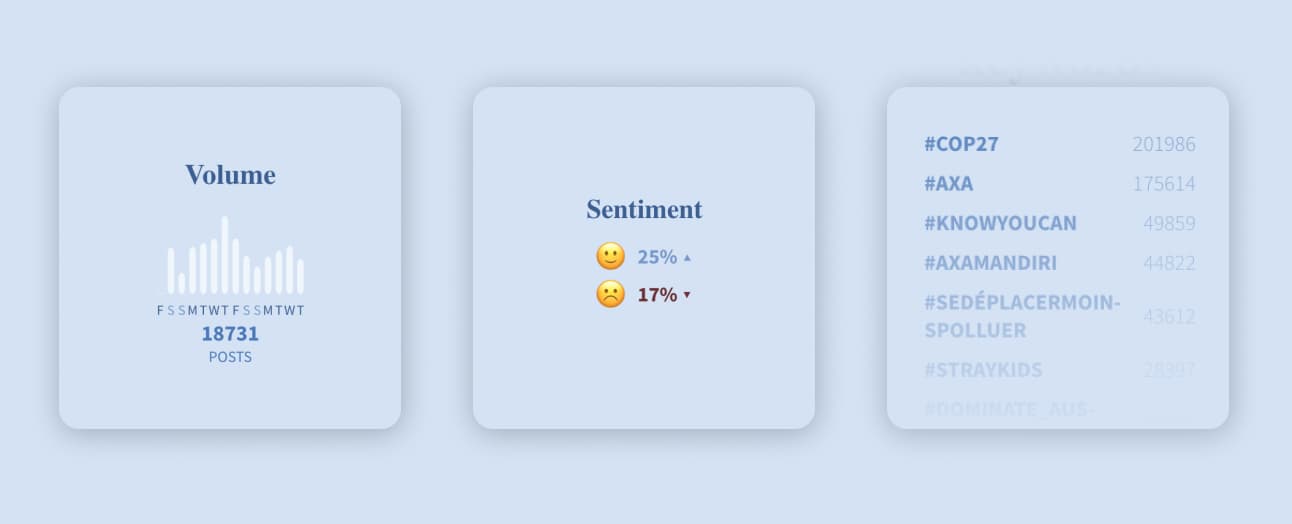The width and height of the screenshot is (1292, 524).
Task: Click the 175614 count for #AXA
Action: tap(1163, 184)
